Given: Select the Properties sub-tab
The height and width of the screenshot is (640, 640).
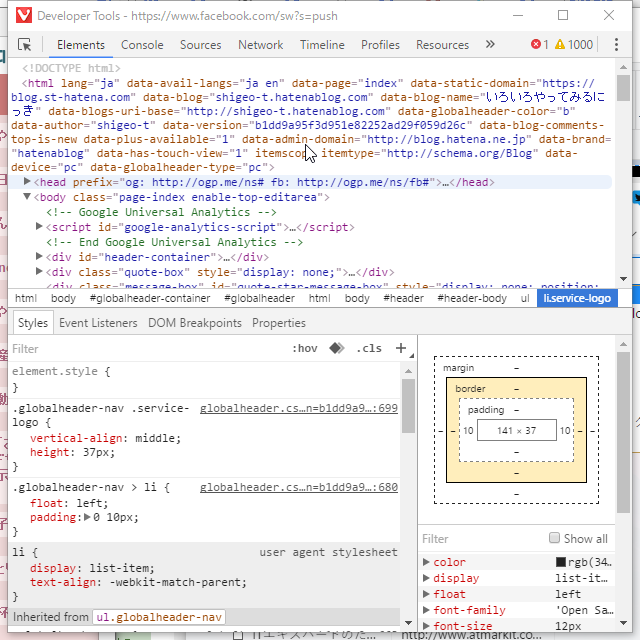Looking at the screenshot, I should pos(279,323).
